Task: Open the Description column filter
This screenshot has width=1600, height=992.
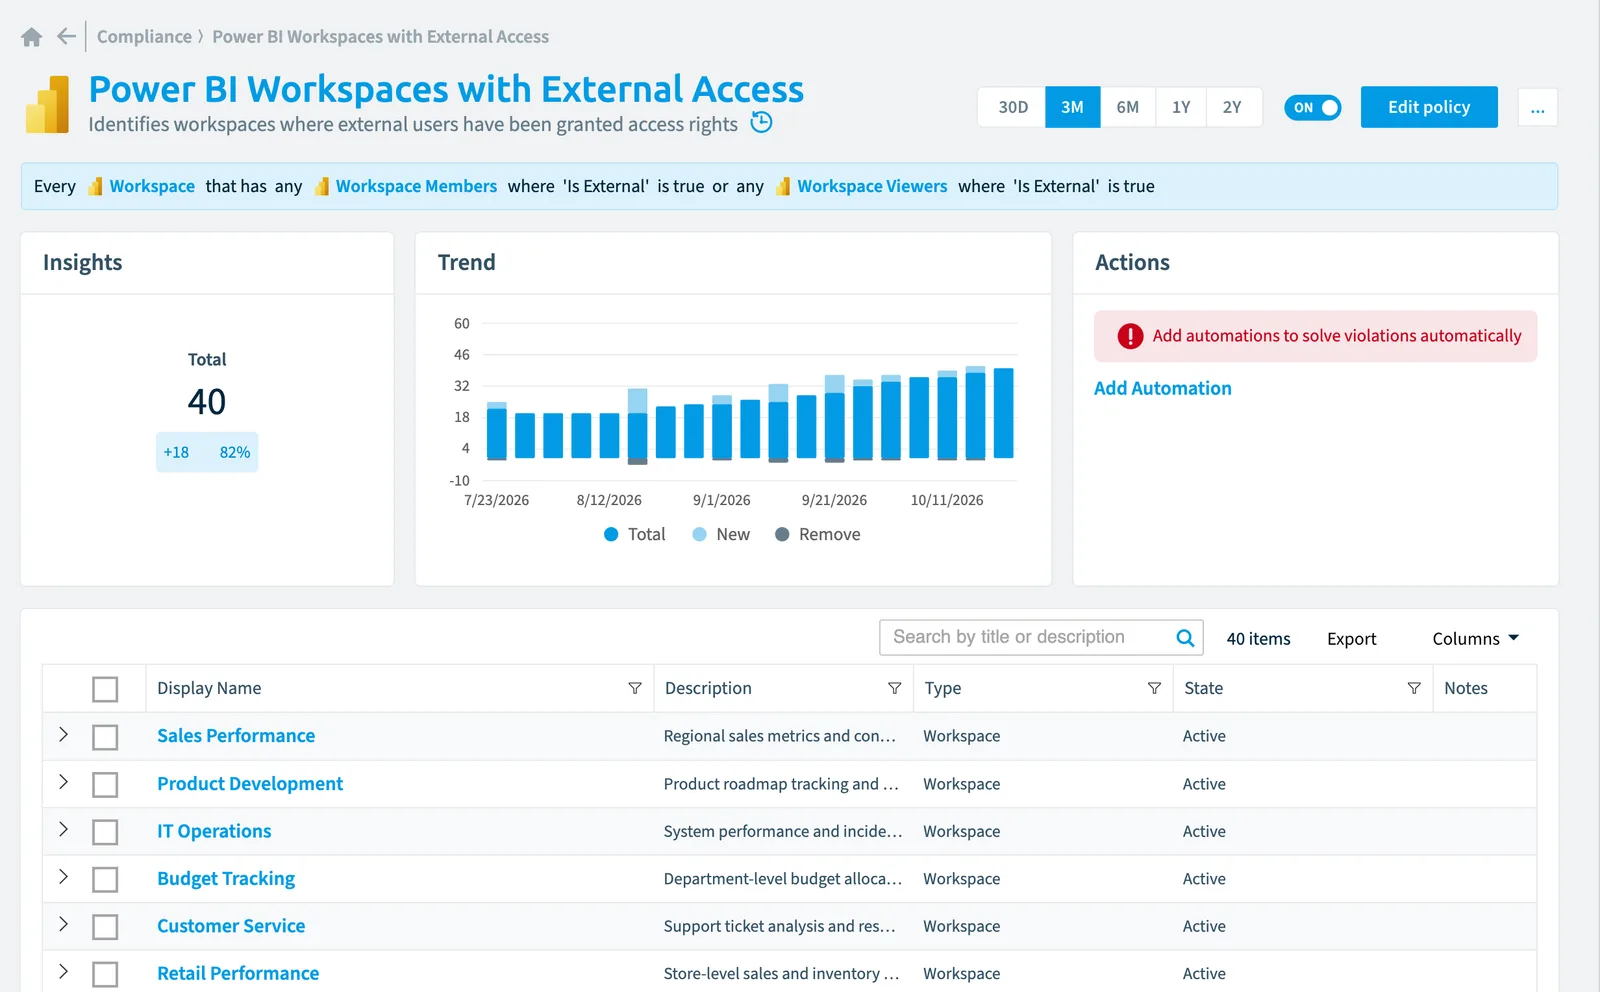Action: tap(894, 688)
